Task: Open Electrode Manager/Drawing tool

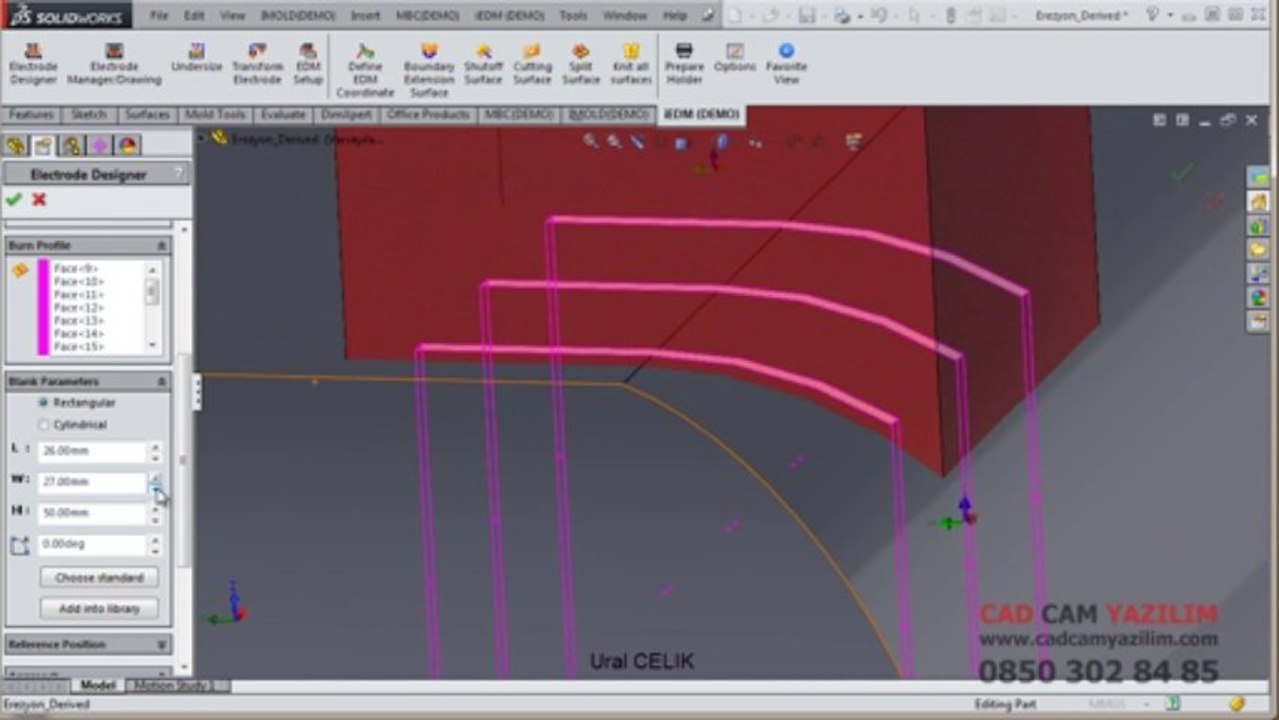Action: (114, 65)
